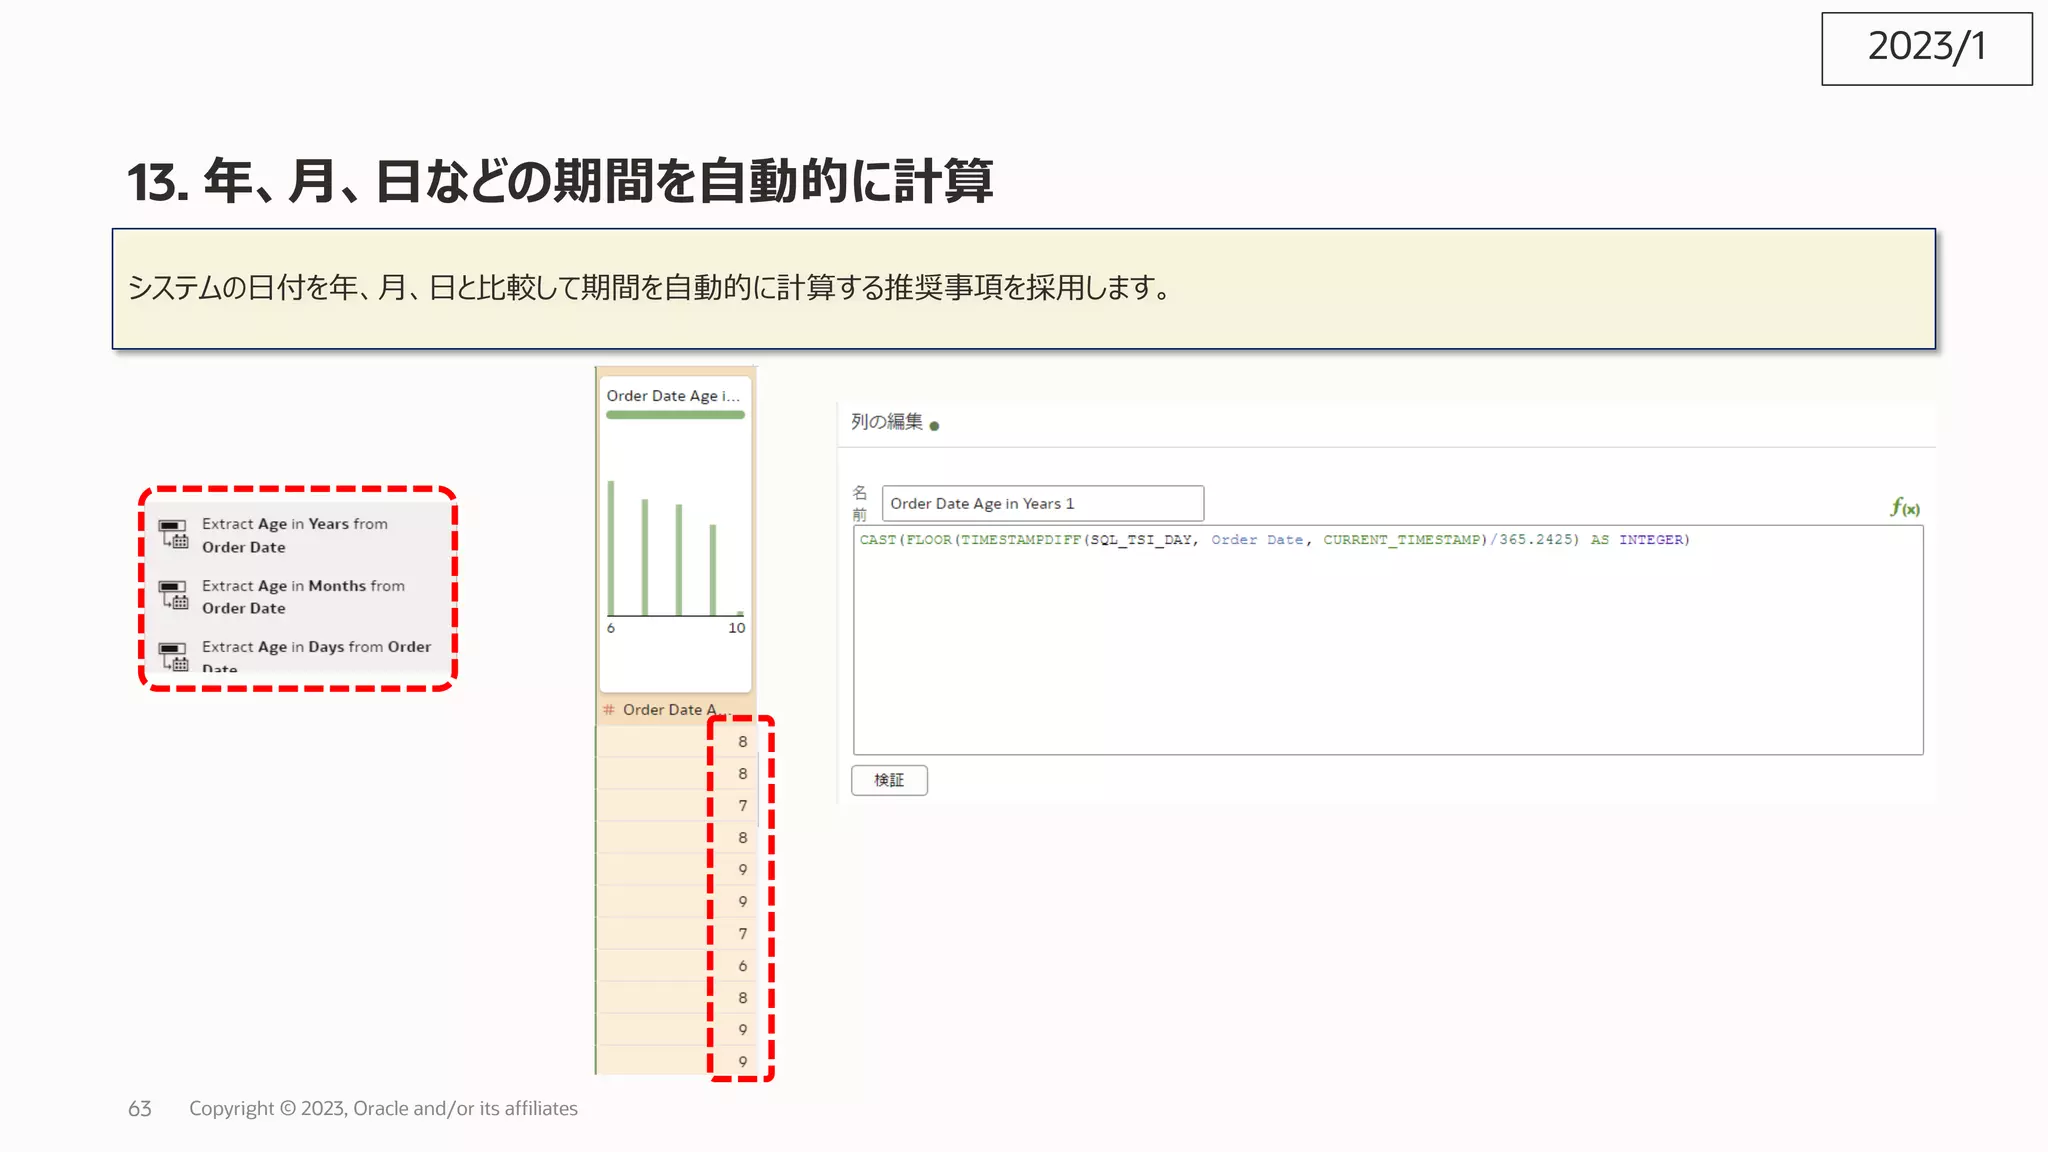Viewport: 2048px width, 1152px height.
Task: Click the Order Date token in the expression
Action: click(1257, 539)
